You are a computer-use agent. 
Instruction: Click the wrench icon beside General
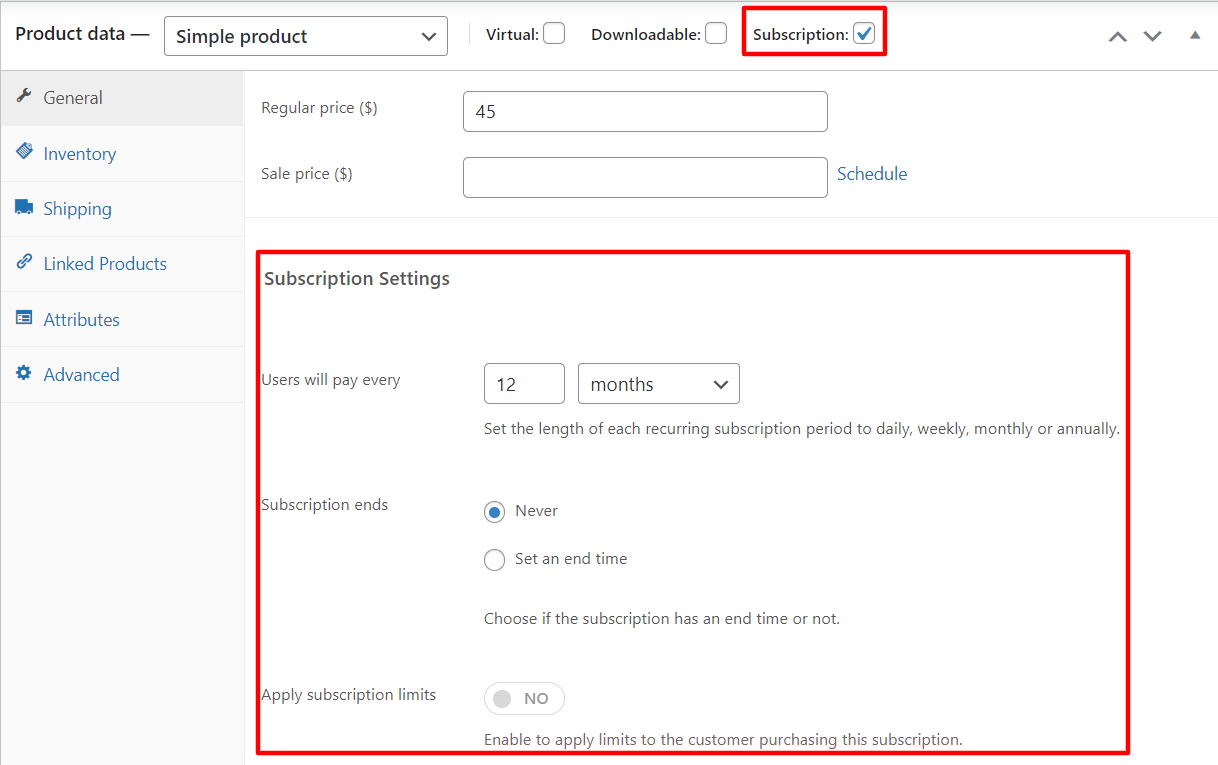[24, 97]
